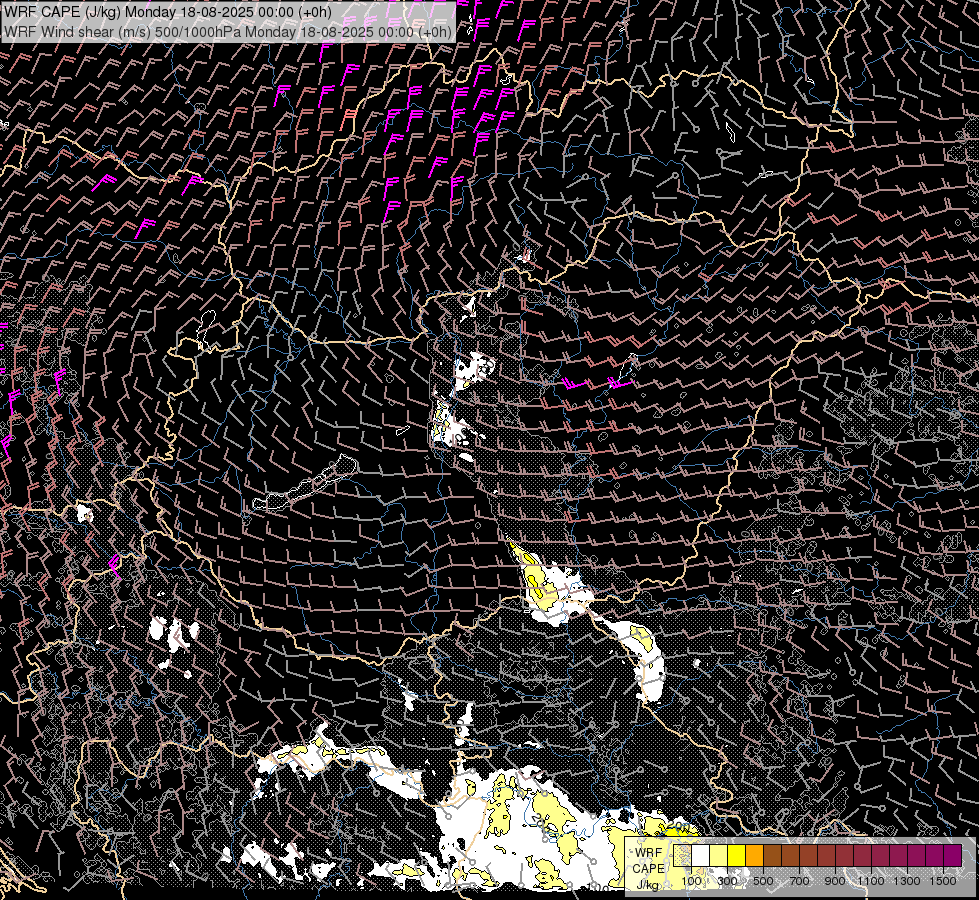Click the 'WRF Wind shear (m/s) 500/1000hPa' title line
Image resolution: width=979 pixels, height=900 pixels.
pos(227,32)
